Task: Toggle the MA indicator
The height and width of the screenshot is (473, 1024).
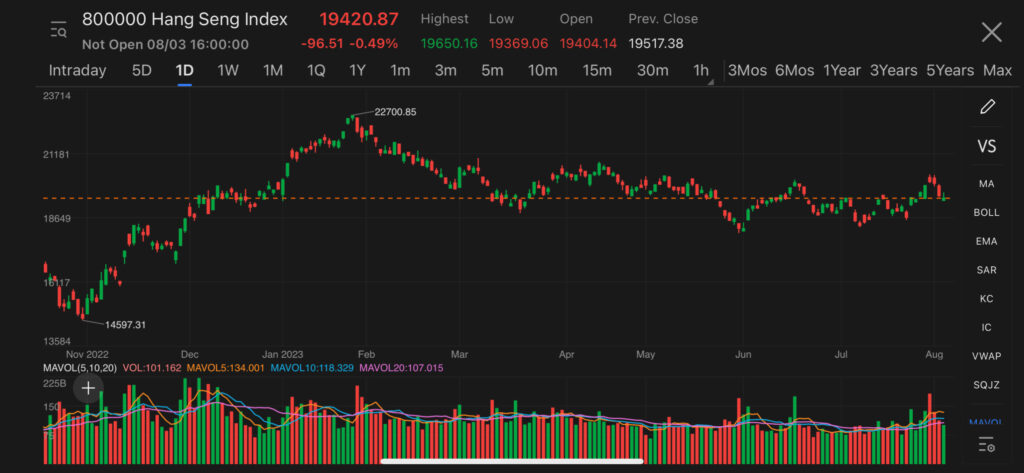Action: [x=986, y=184]
